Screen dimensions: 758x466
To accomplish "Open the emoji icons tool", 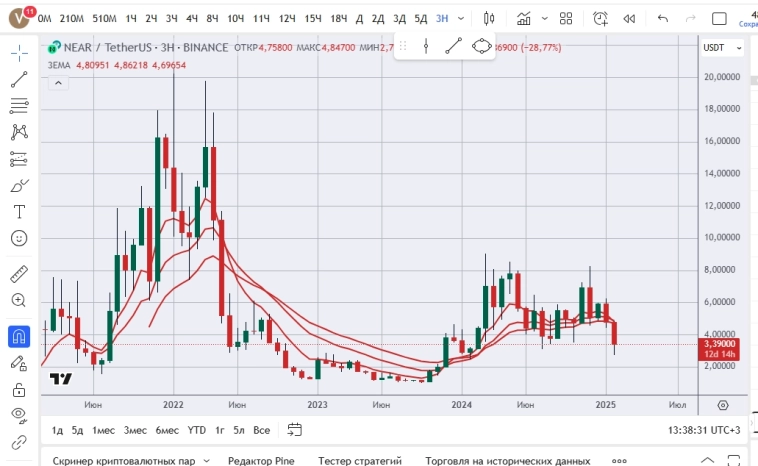I will click(x=19, y=238).
